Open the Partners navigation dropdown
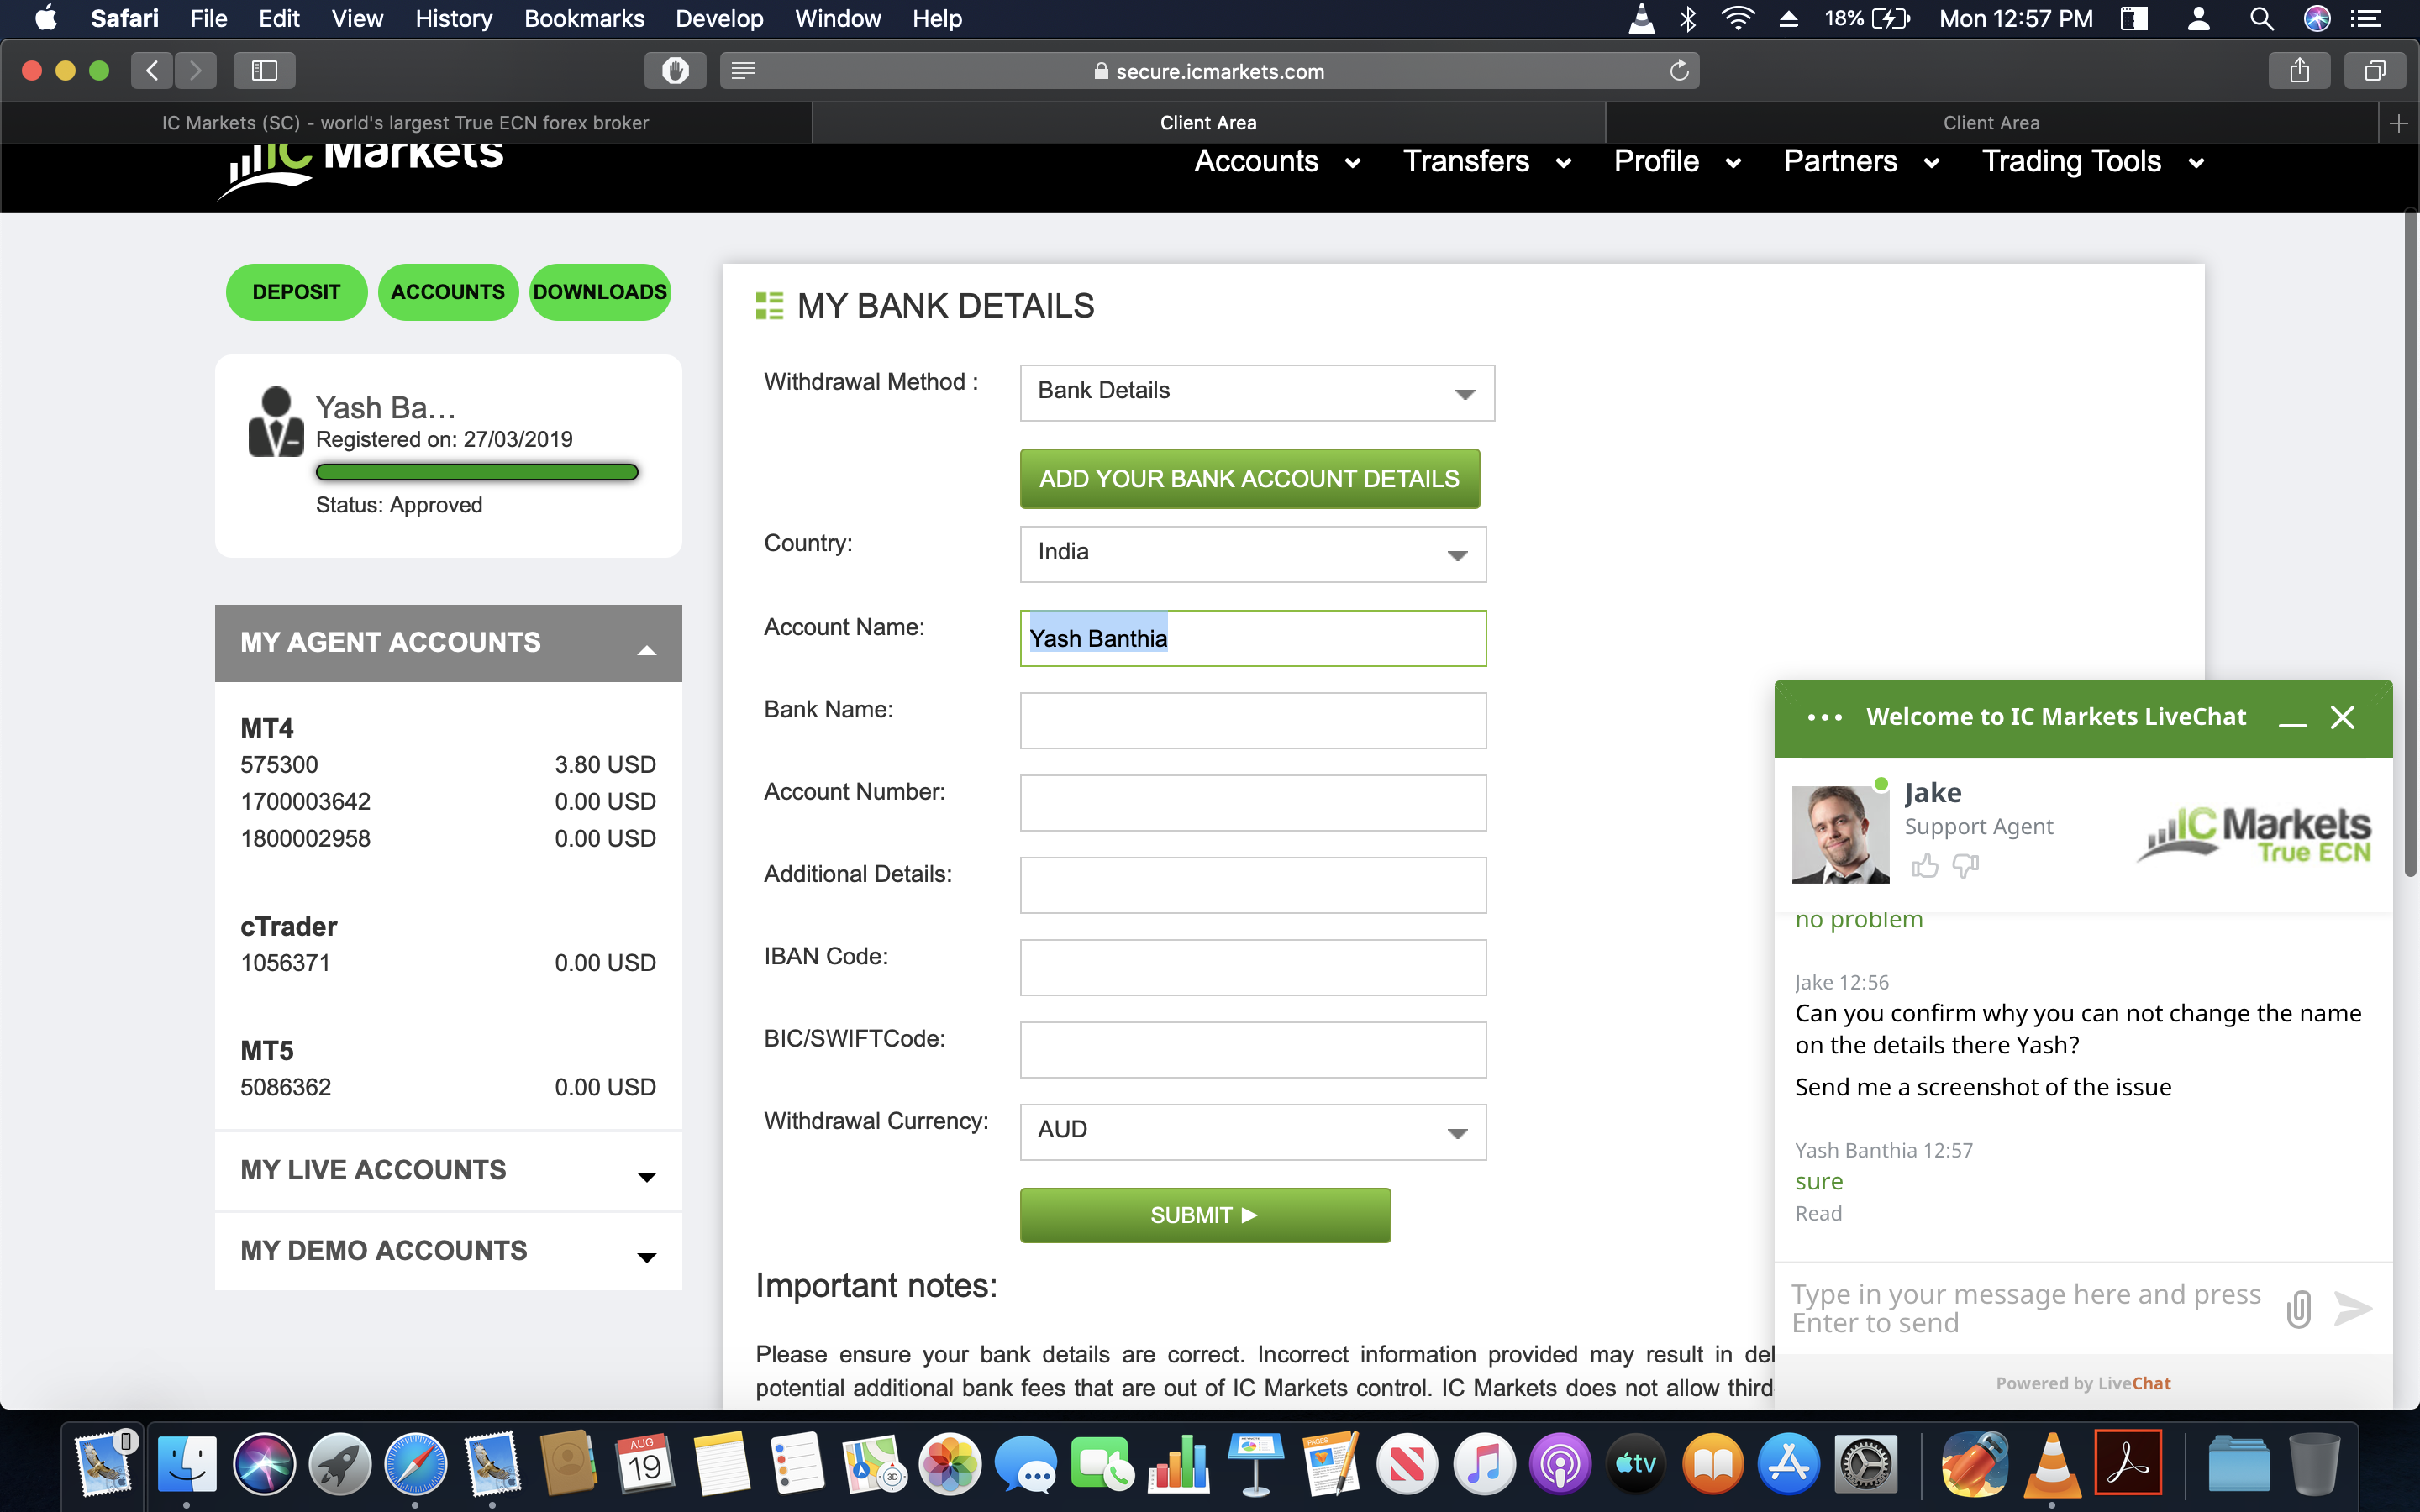Viewport: 2420px width, 1512px height. [1861, 162]
